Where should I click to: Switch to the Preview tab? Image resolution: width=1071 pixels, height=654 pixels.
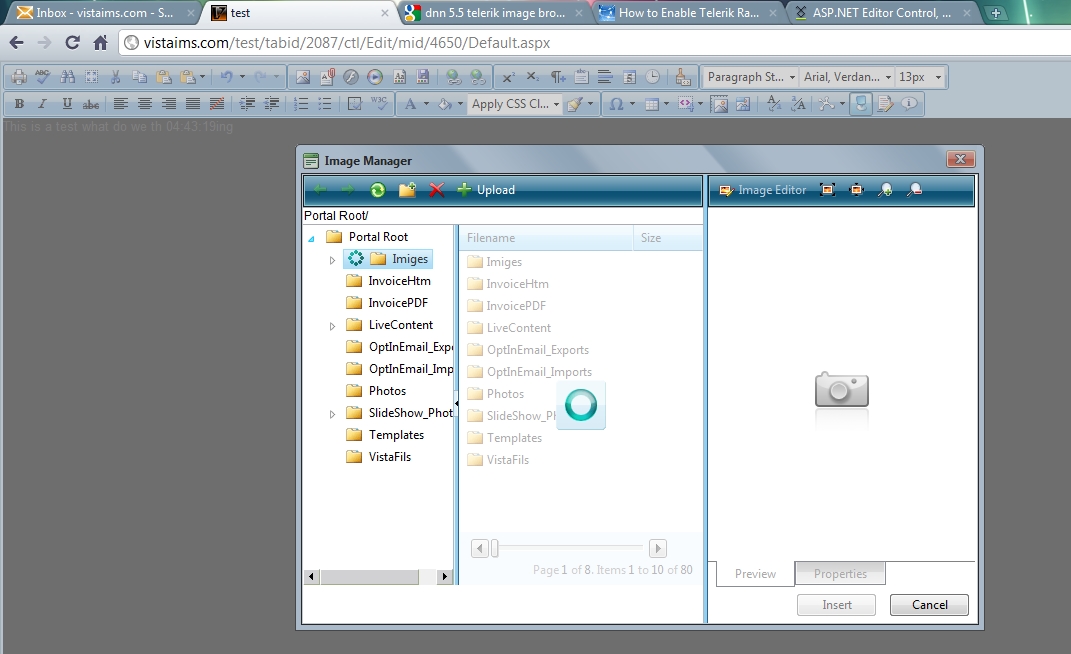pyautogui.click(x=755, y=573)
